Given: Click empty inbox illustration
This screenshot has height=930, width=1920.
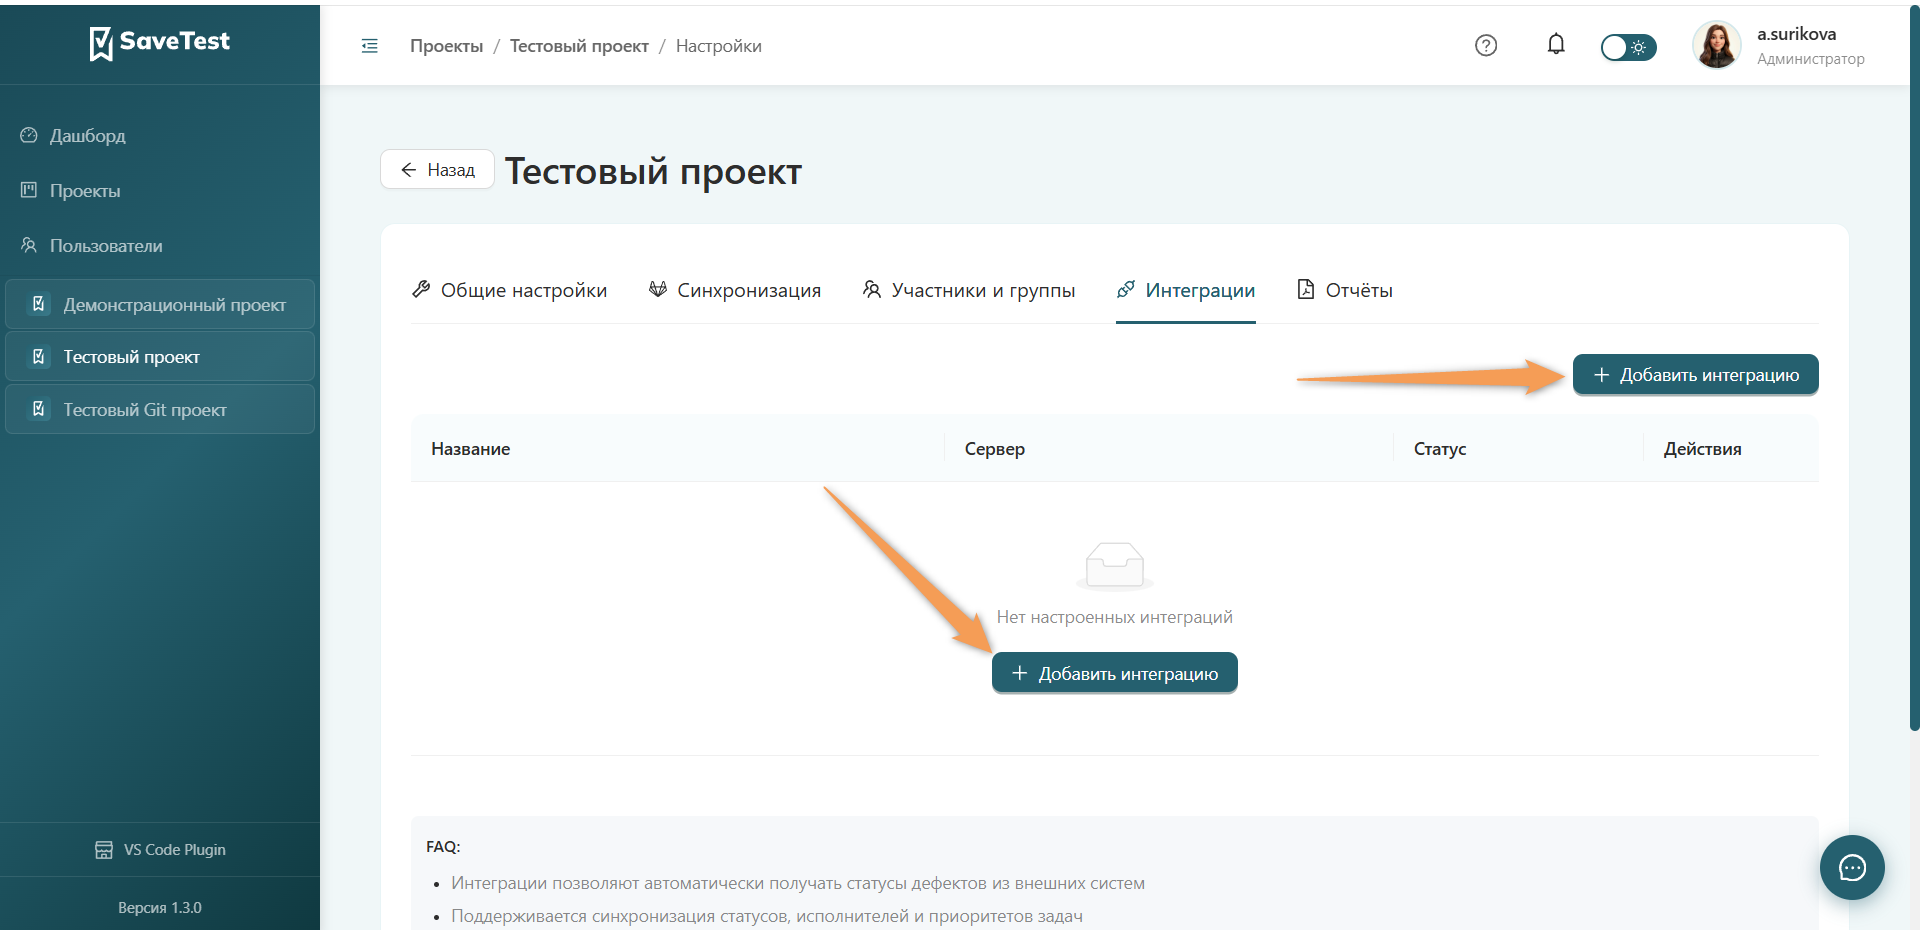Looking at the screenshot, I should [1115, 566].
